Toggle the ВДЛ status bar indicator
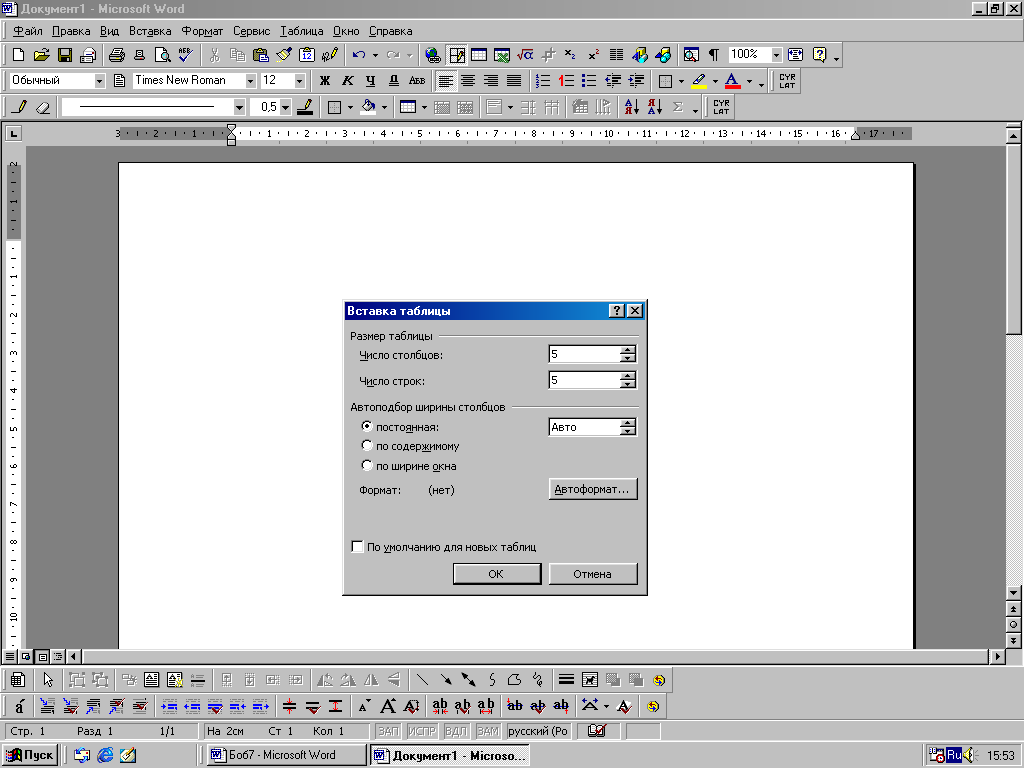Viewport: 1024px width, 768px height. pos(456,731)
